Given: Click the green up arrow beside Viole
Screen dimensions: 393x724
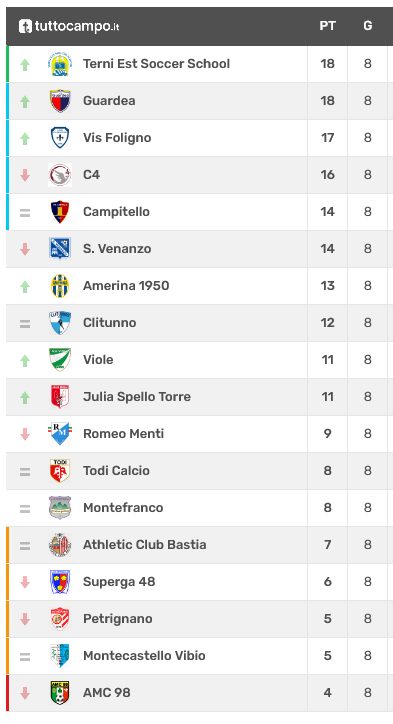Looking at the screenshot, I should (25, 360).
